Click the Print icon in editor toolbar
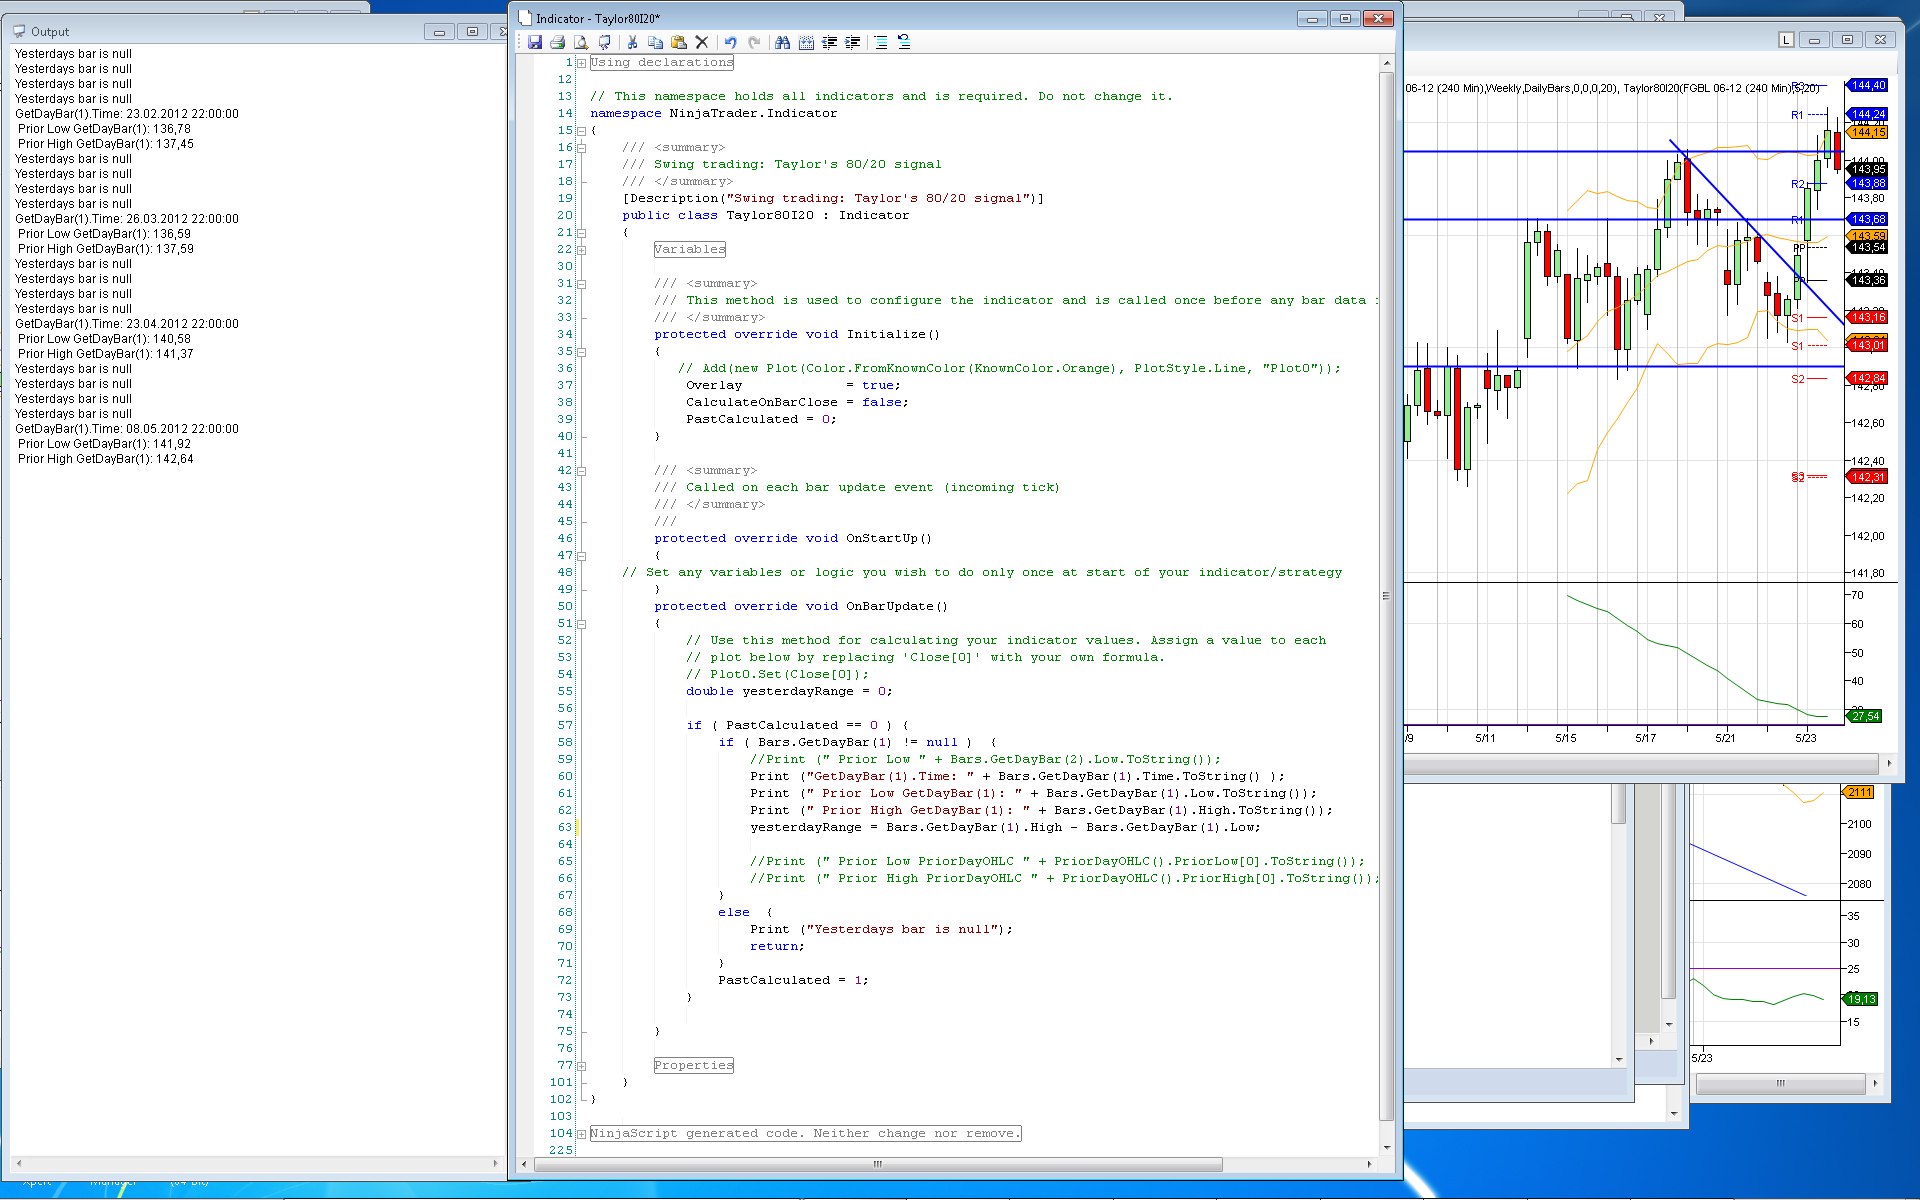 click(558, 42)
